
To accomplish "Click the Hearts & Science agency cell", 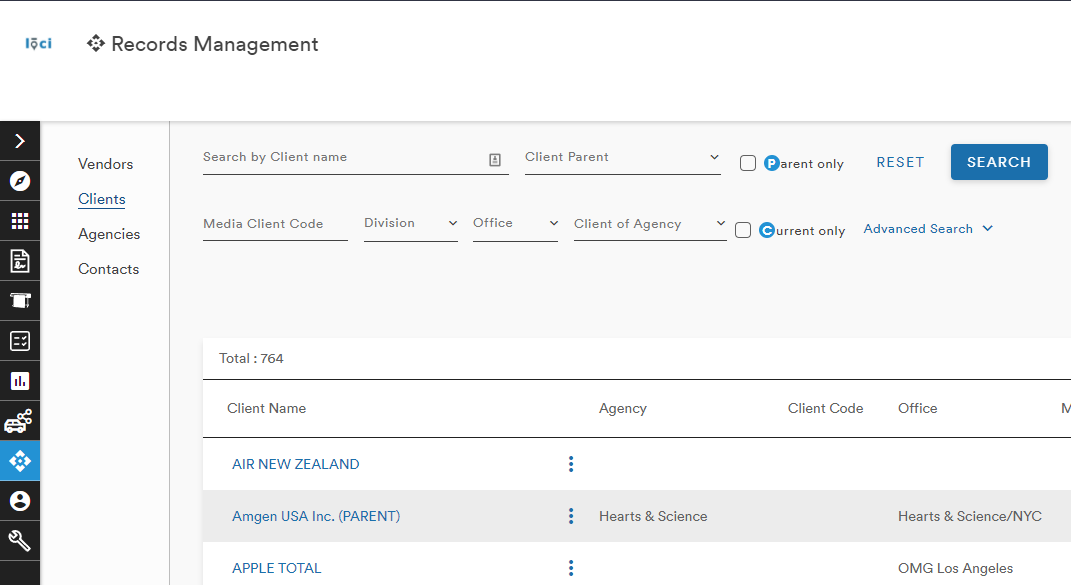I will point(653,516).
